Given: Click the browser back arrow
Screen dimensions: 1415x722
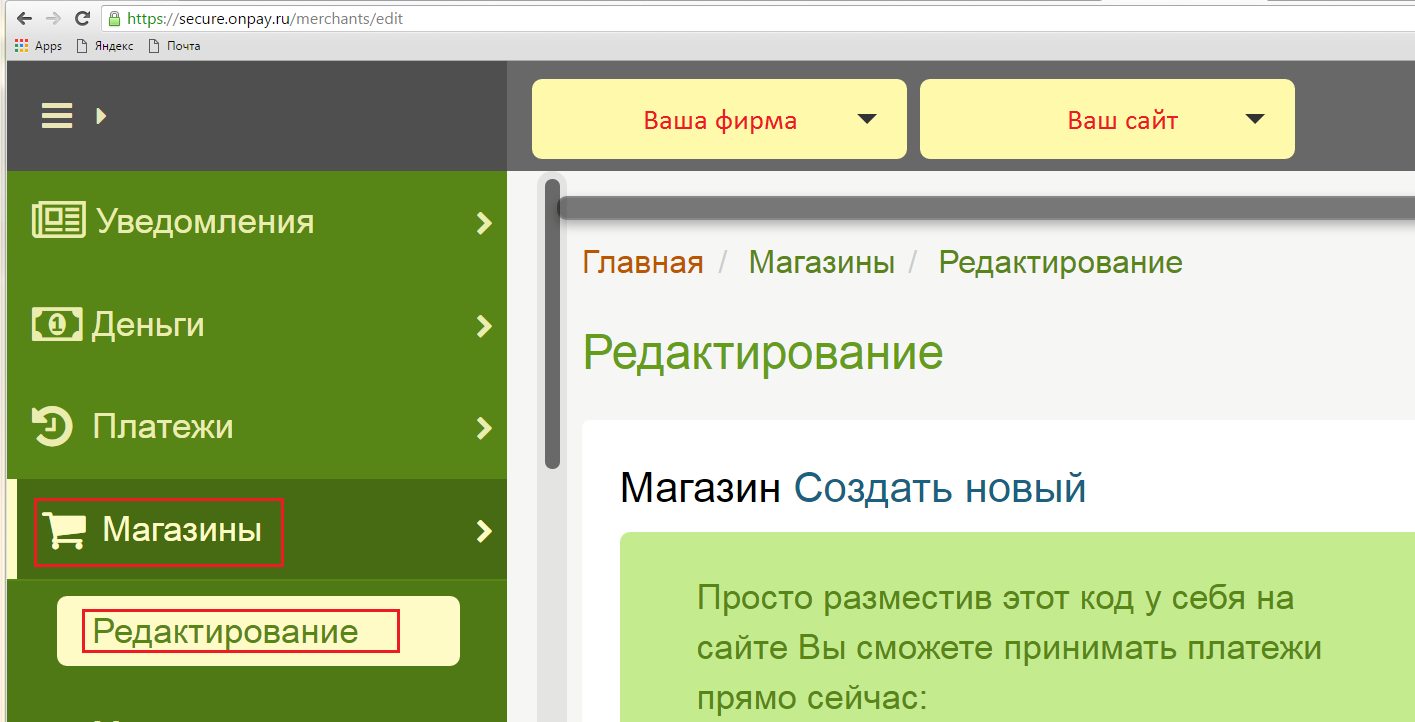Looking at the screenshot, I should coord(24,19).
